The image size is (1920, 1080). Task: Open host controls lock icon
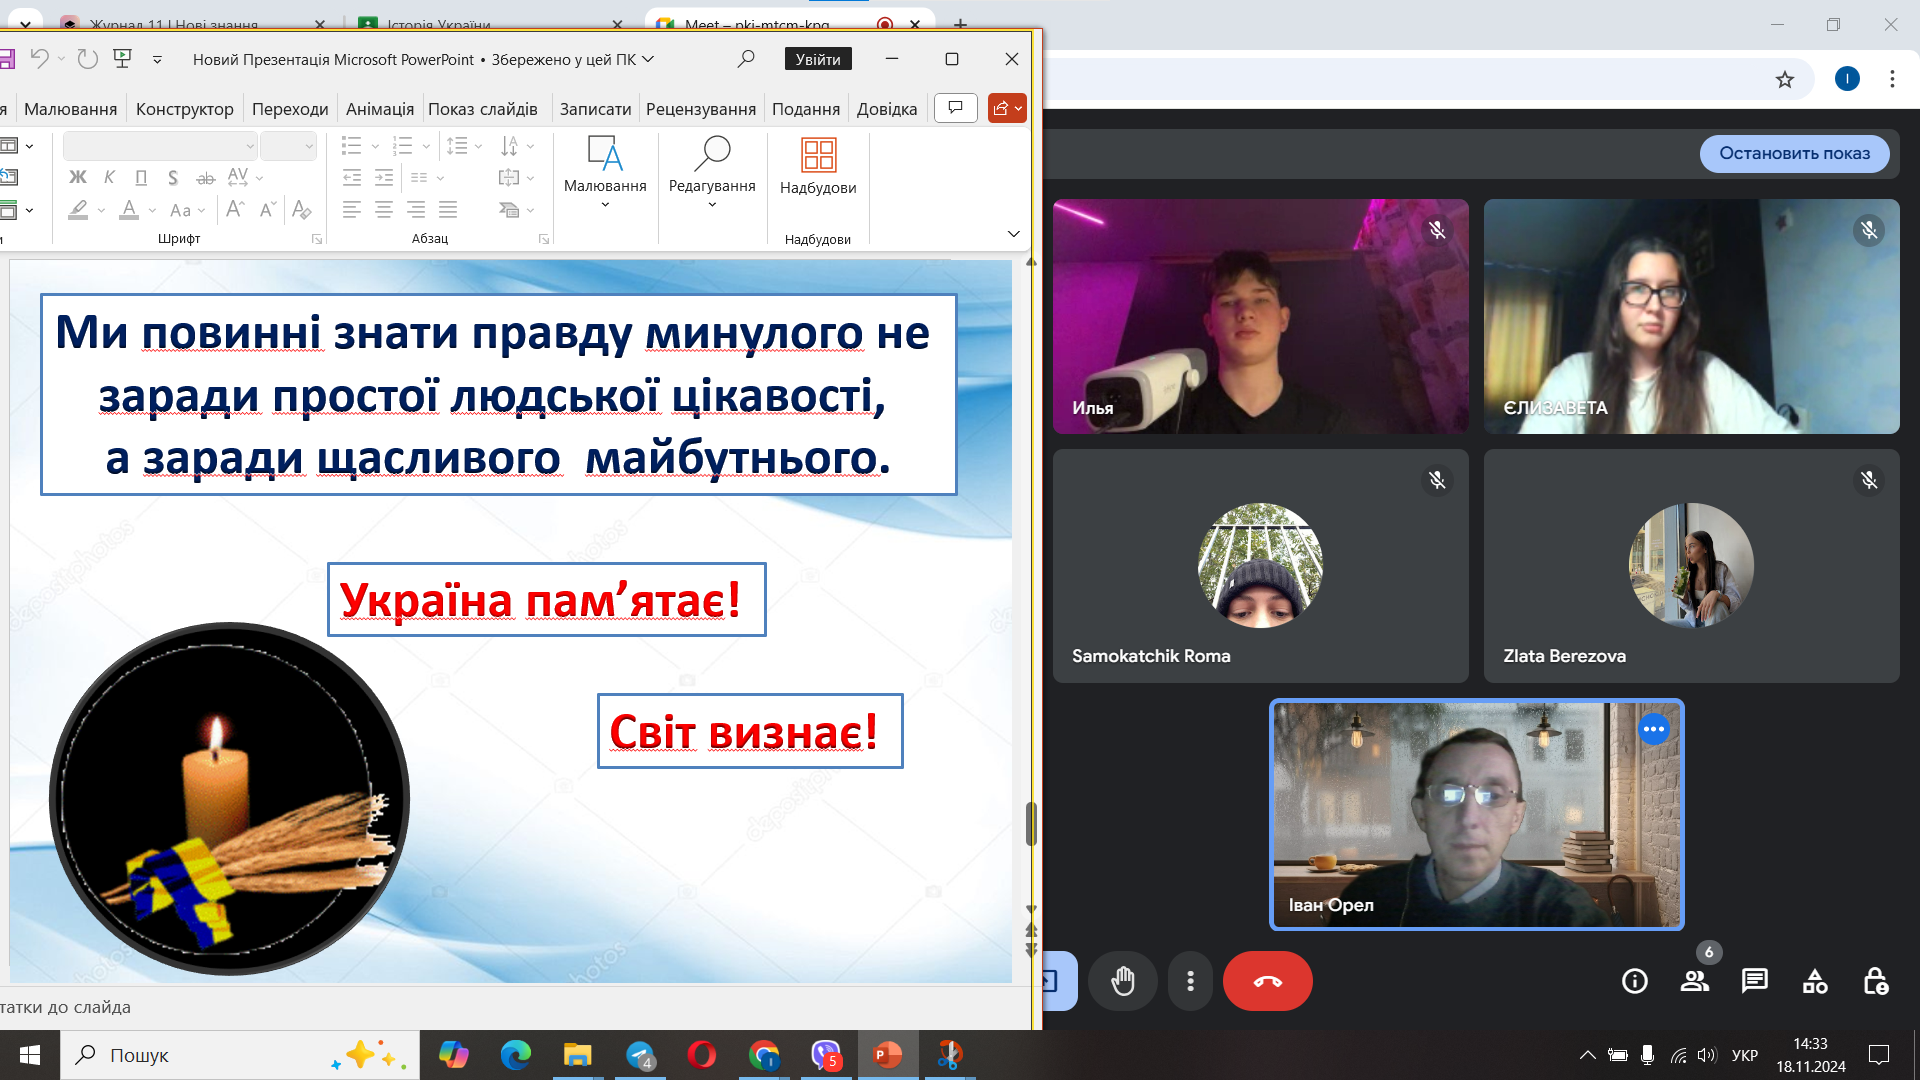(1875, 981)
